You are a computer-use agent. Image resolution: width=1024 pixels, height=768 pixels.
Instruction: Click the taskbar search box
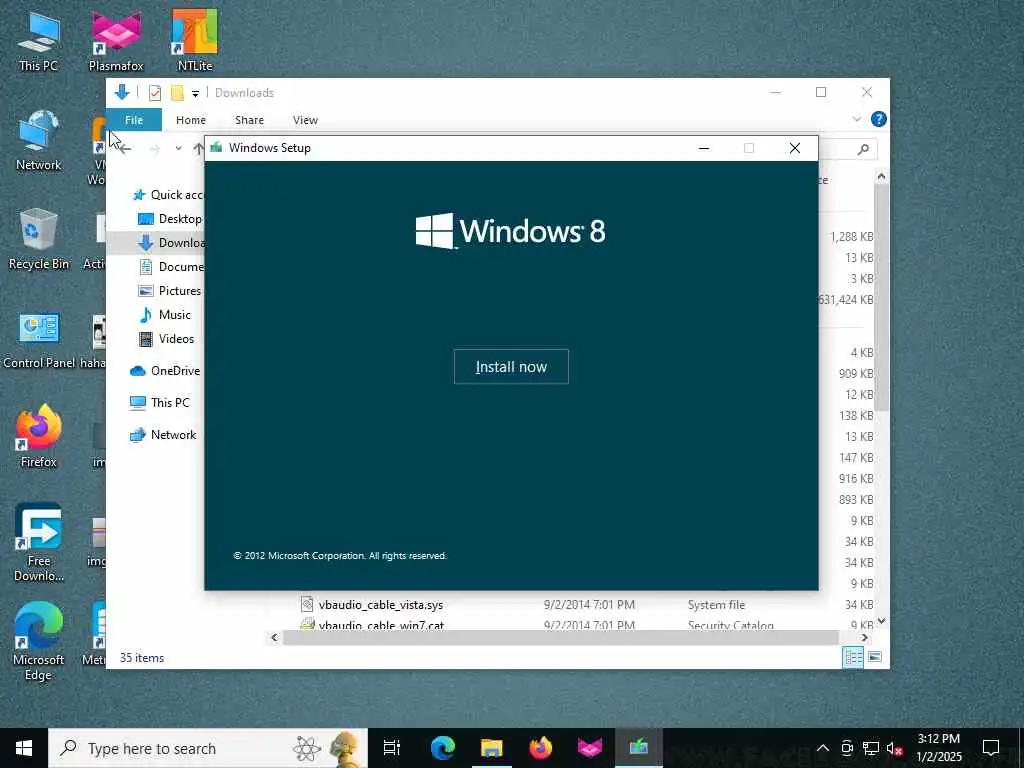[x=208, y=748]
